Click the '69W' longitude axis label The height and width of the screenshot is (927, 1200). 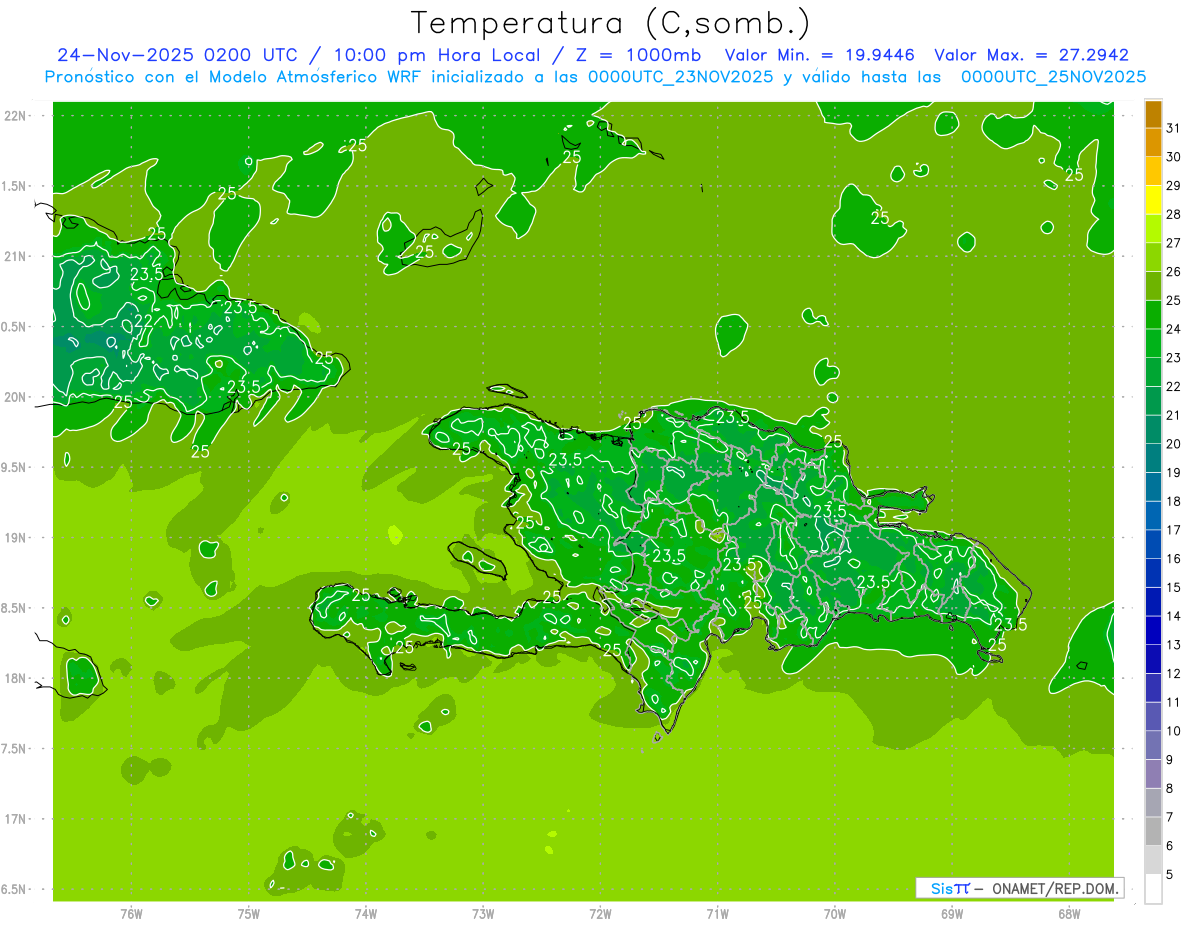[952, 914]
